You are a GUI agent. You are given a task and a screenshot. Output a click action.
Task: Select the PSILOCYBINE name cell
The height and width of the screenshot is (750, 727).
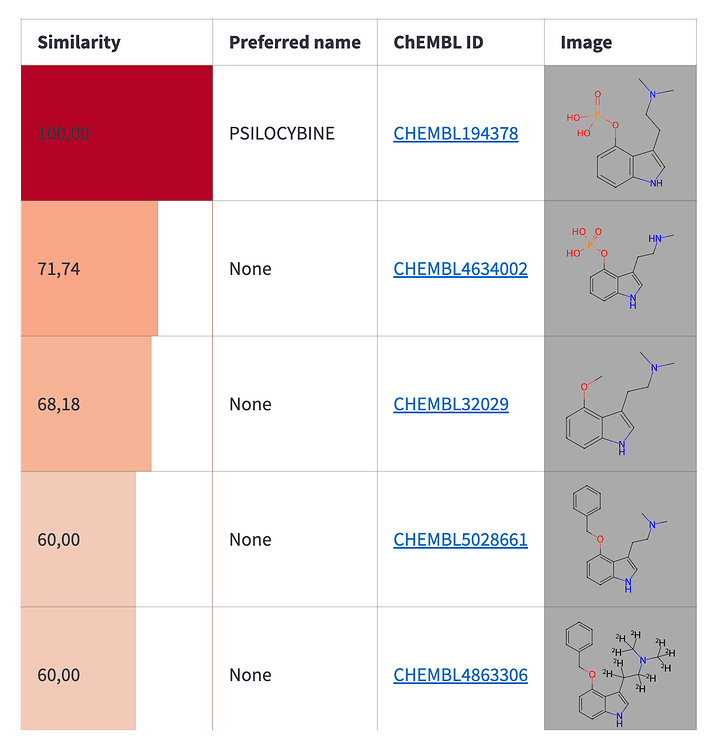point(295,133)
